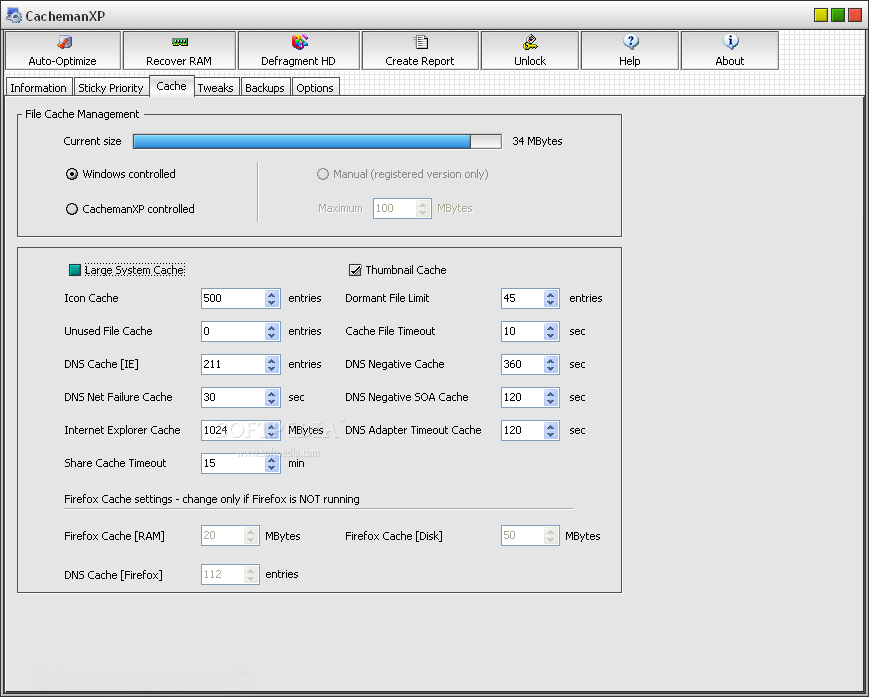Click the Firefox Cache [RAM] spinner arrows
869x697 pixels.
coord(251,536)
